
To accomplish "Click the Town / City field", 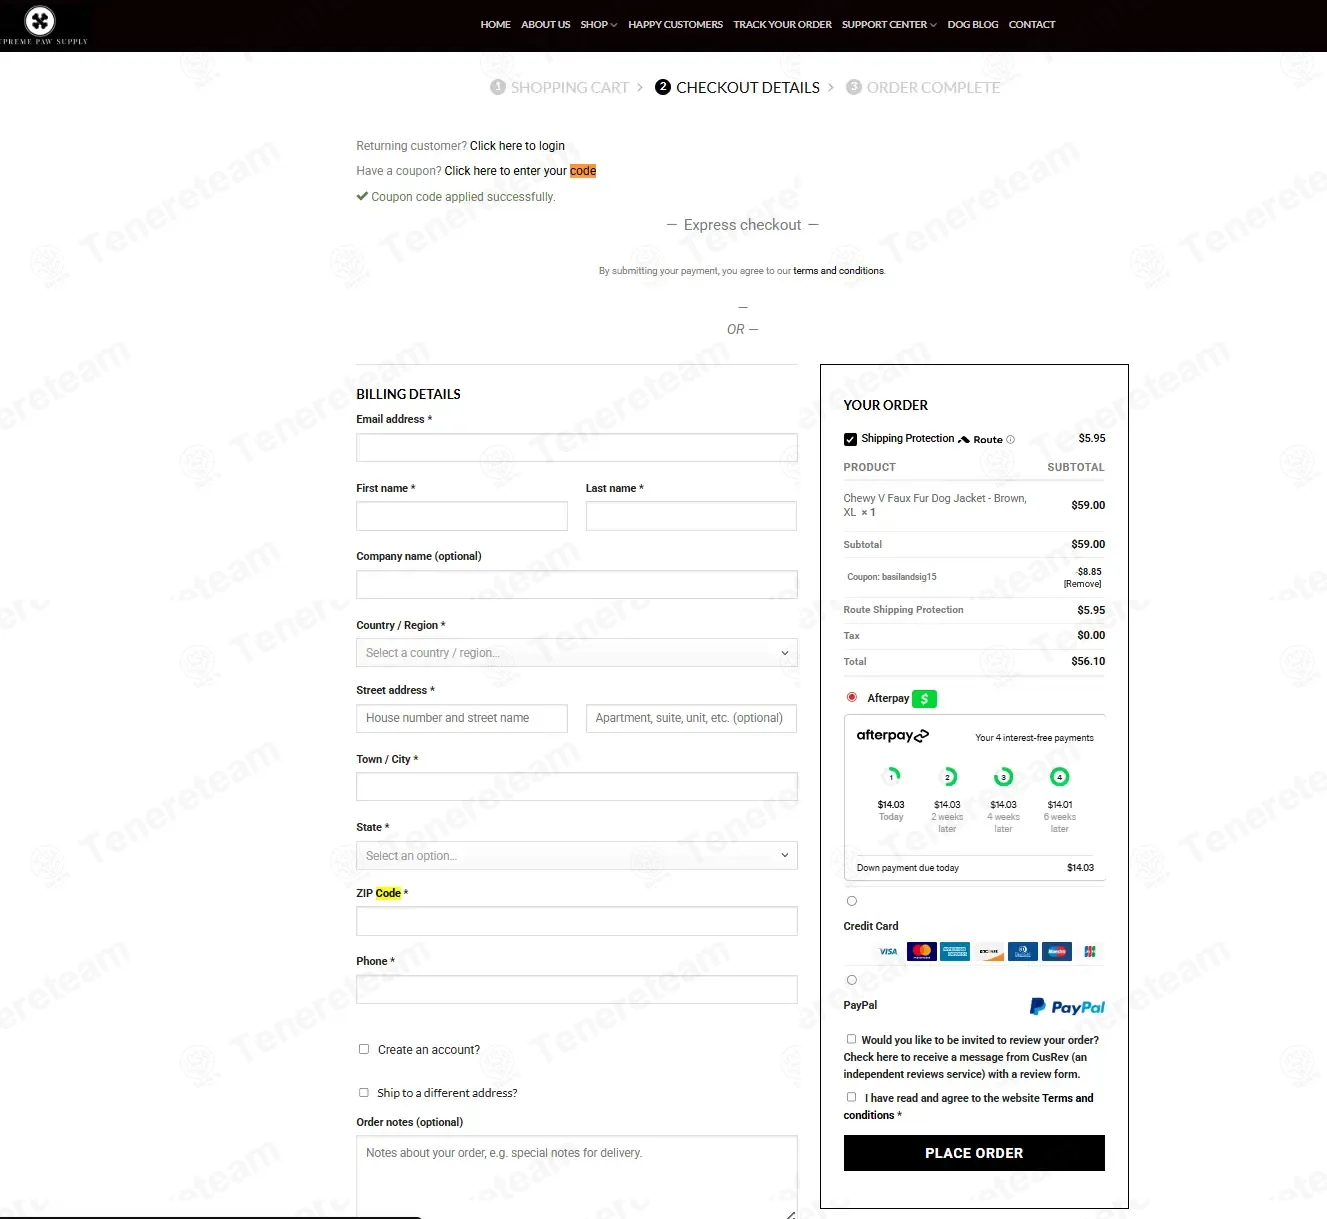I will tap(577, 787).
